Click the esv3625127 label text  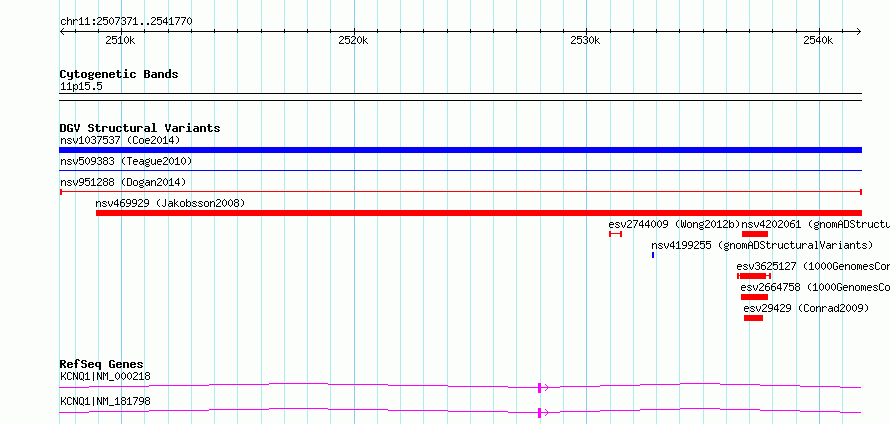[x=813, y=266]
